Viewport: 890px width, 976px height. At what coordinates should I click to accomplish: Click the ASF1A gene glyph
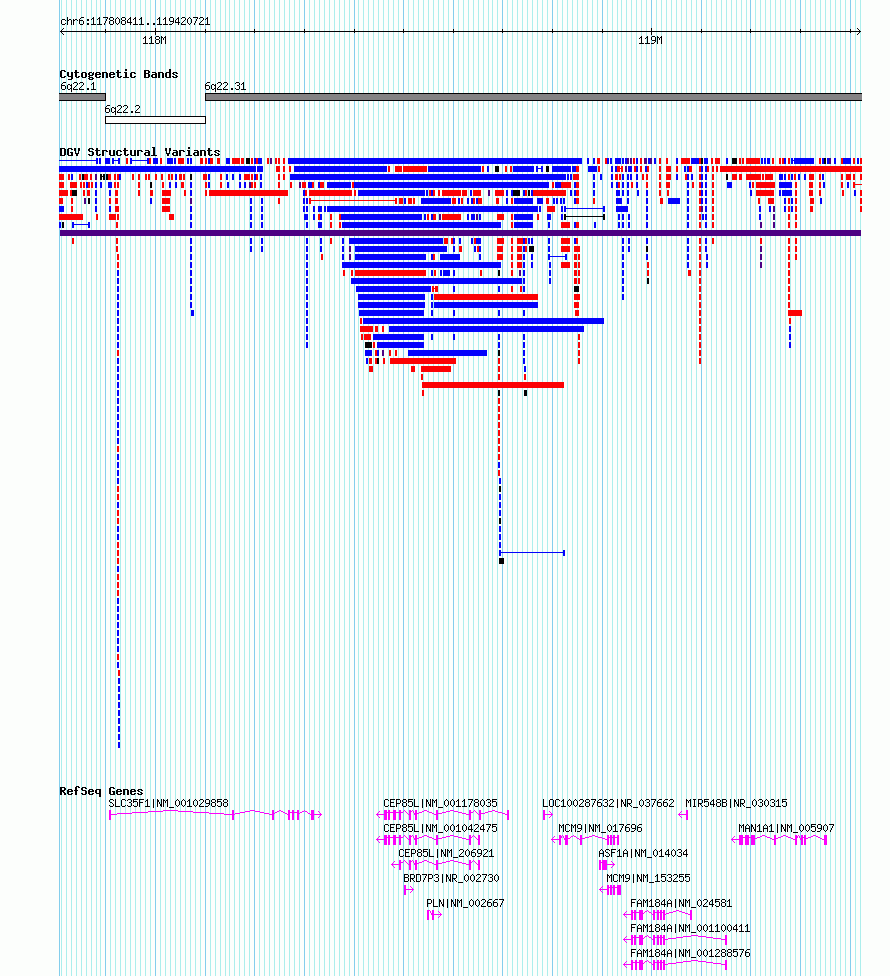click(607, 865)
